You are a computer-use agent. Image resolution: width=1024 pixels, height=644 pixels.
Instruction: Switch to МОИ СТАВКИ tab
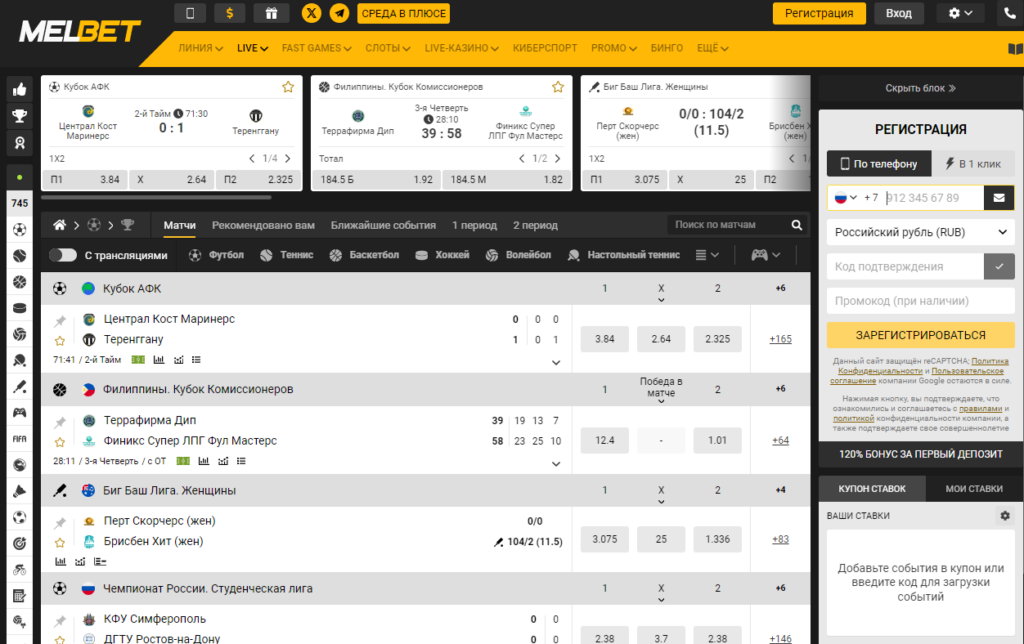(x=974, y=489)
